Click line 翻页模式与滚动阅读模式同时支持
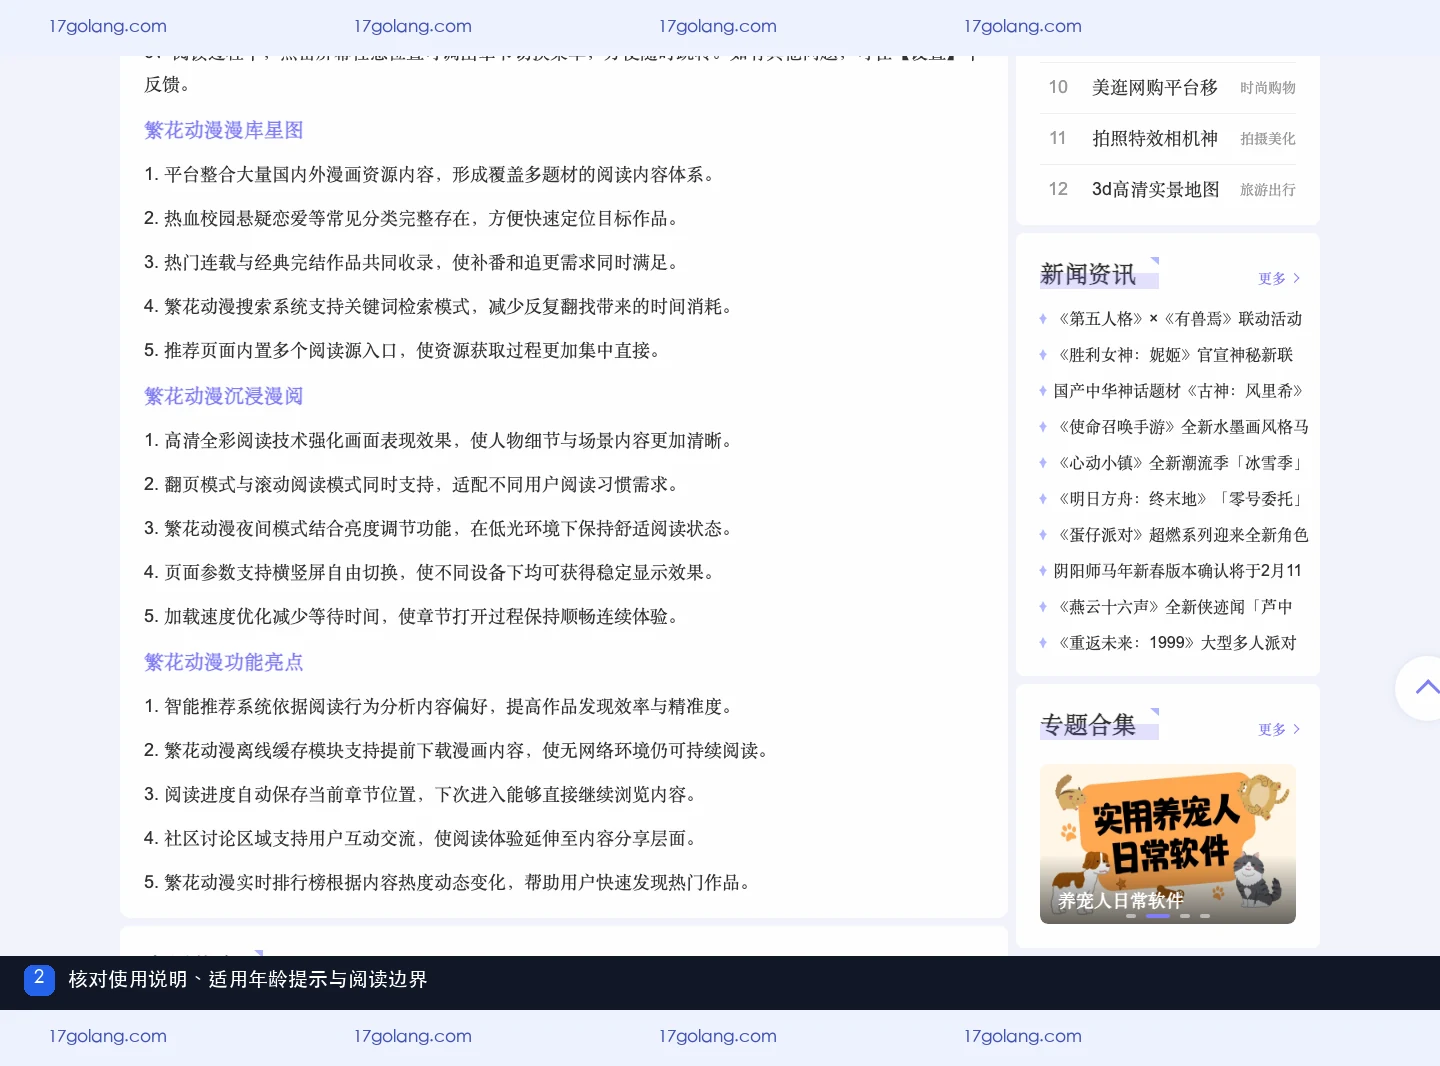This screenshot has width=1440, height=1066. [x=414, y=485]
